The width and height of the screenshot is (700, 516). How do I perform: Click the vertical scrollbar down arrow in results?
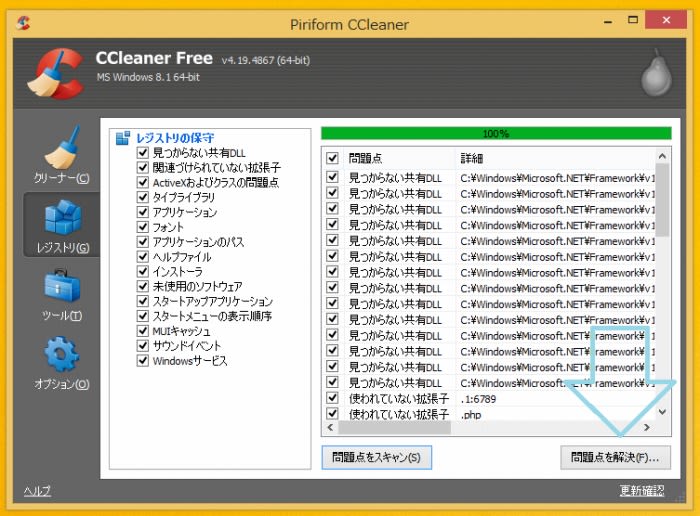tap(662, 411)
